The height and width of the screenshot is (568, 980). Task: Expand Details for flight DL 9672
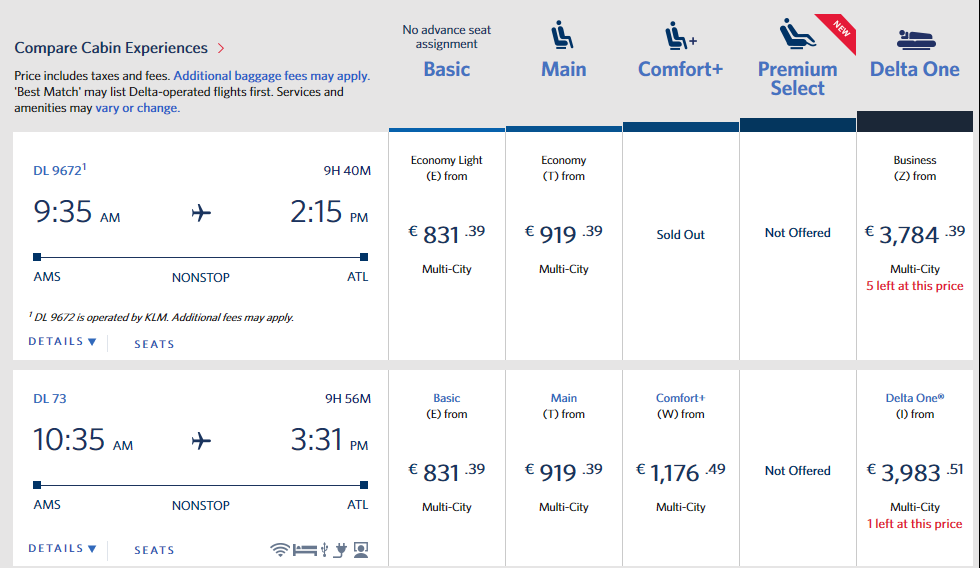62,342
